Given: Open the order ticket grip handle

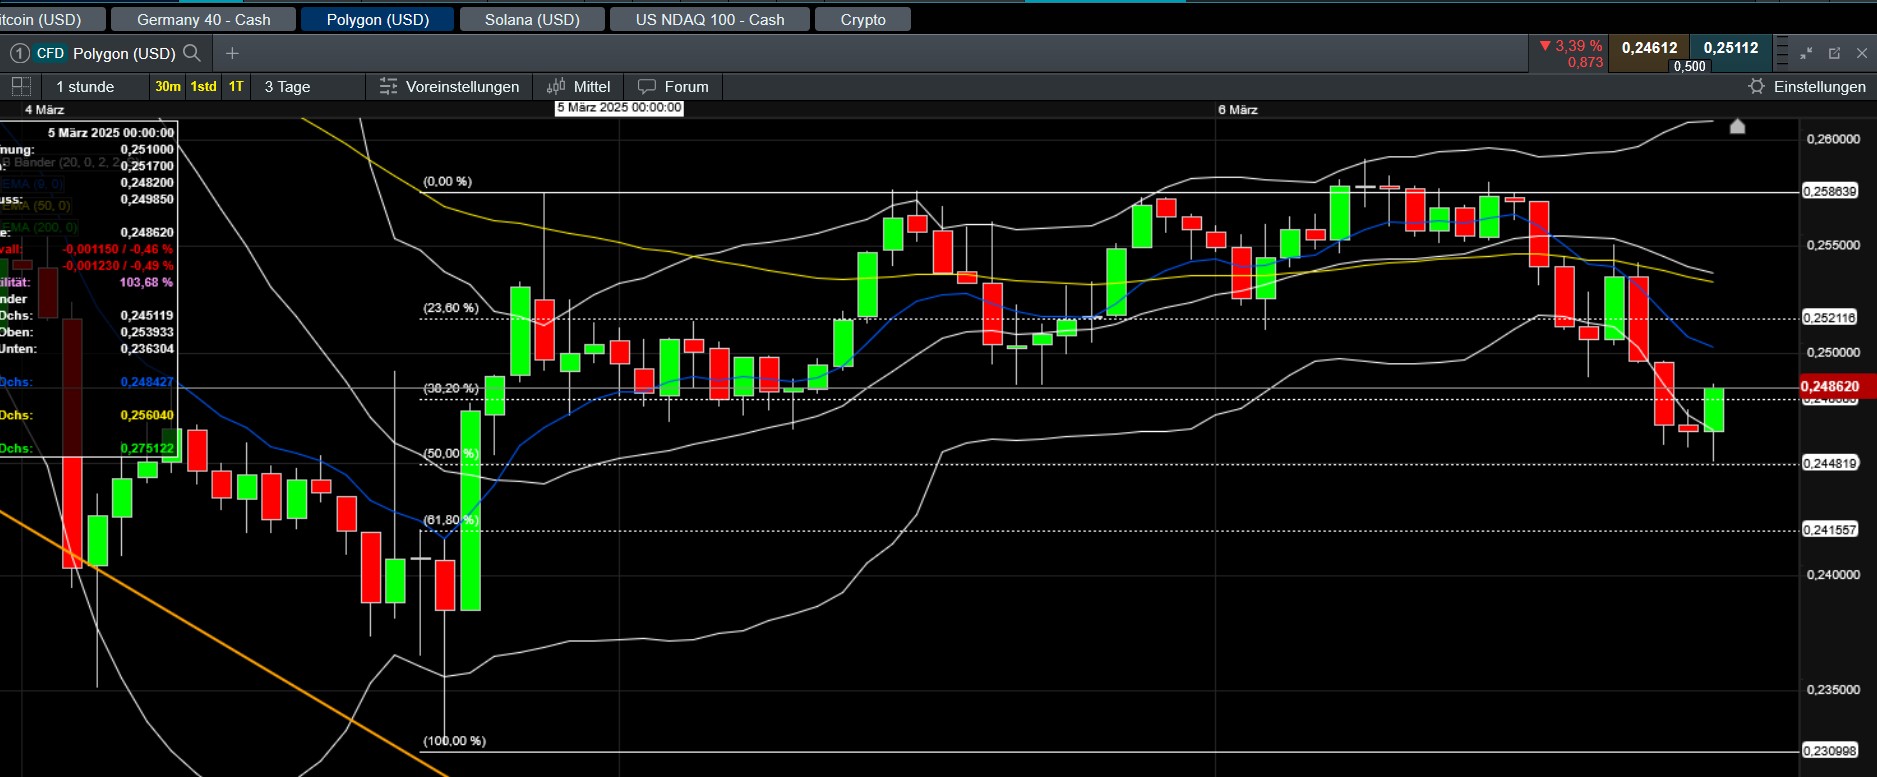Looking at the screenshot, I should click(1781, 53).
